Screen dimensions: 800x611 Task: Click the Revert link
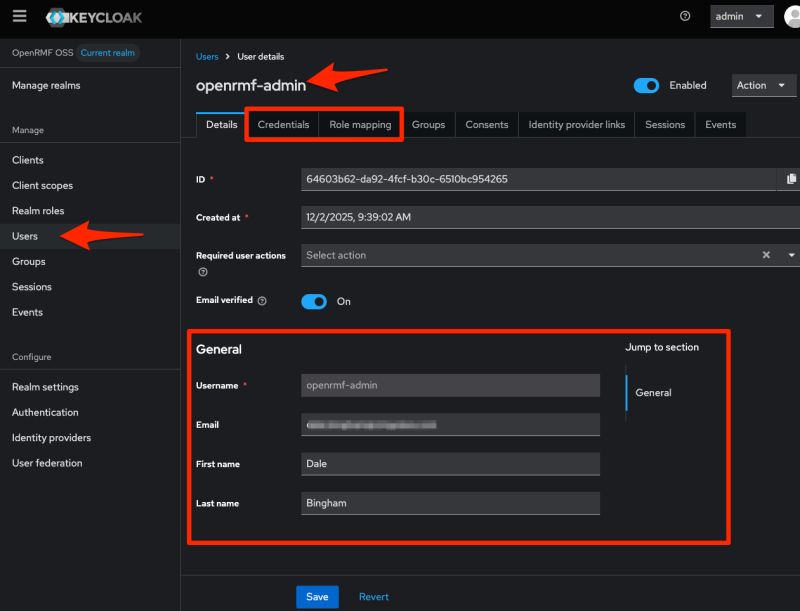[373, 597]
